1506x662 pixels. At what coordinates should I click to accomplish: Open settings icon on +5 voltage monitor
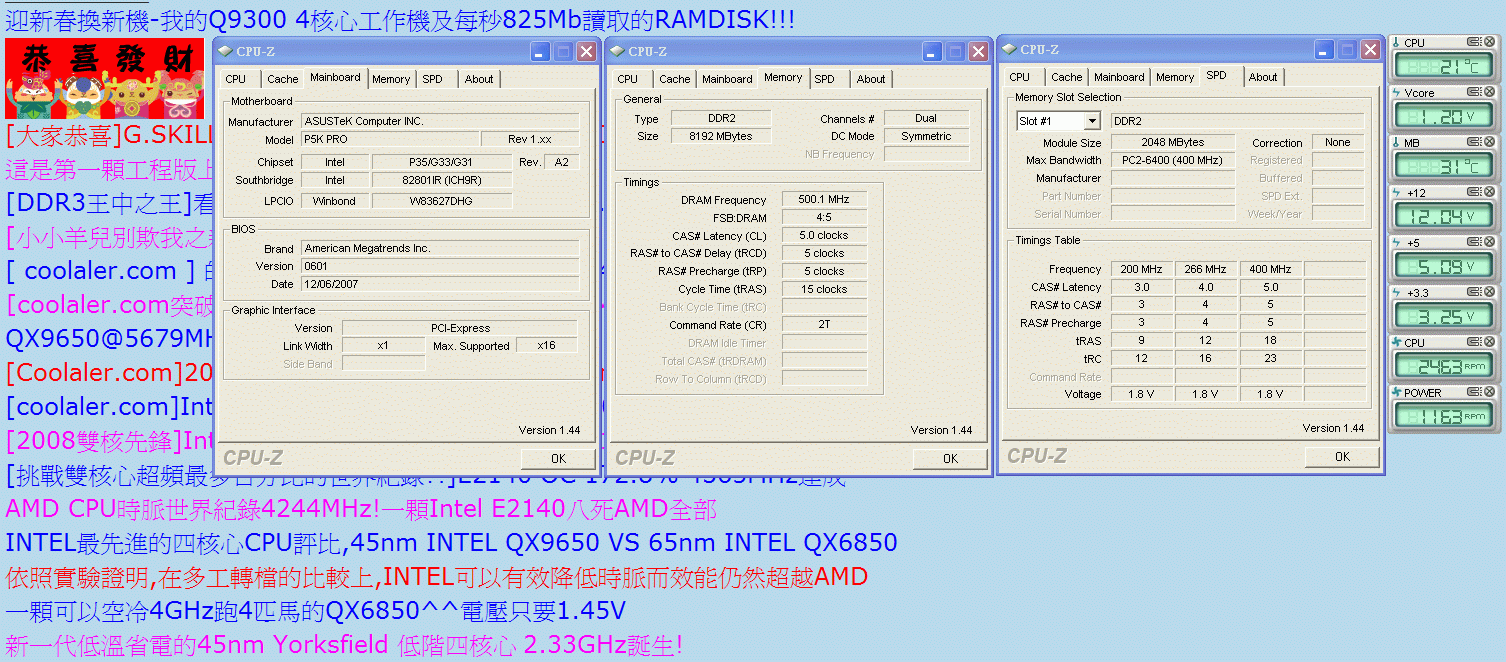point(1473,242)
